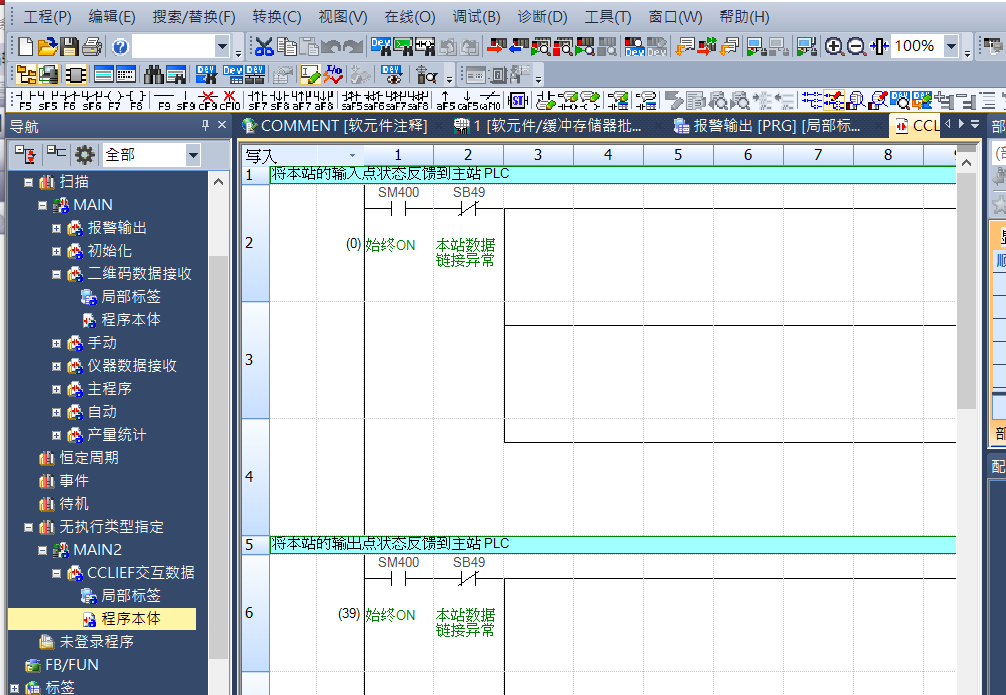Click the New project icon
This screenshot has width=1006, height=695.
click(x=26, y=46)
